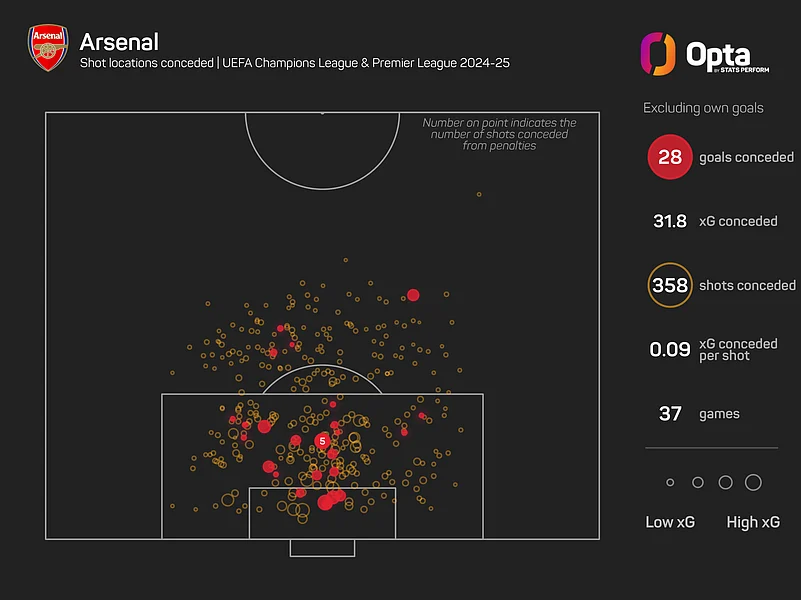Click the 31.8 xG conceded value

click(670, 221)
